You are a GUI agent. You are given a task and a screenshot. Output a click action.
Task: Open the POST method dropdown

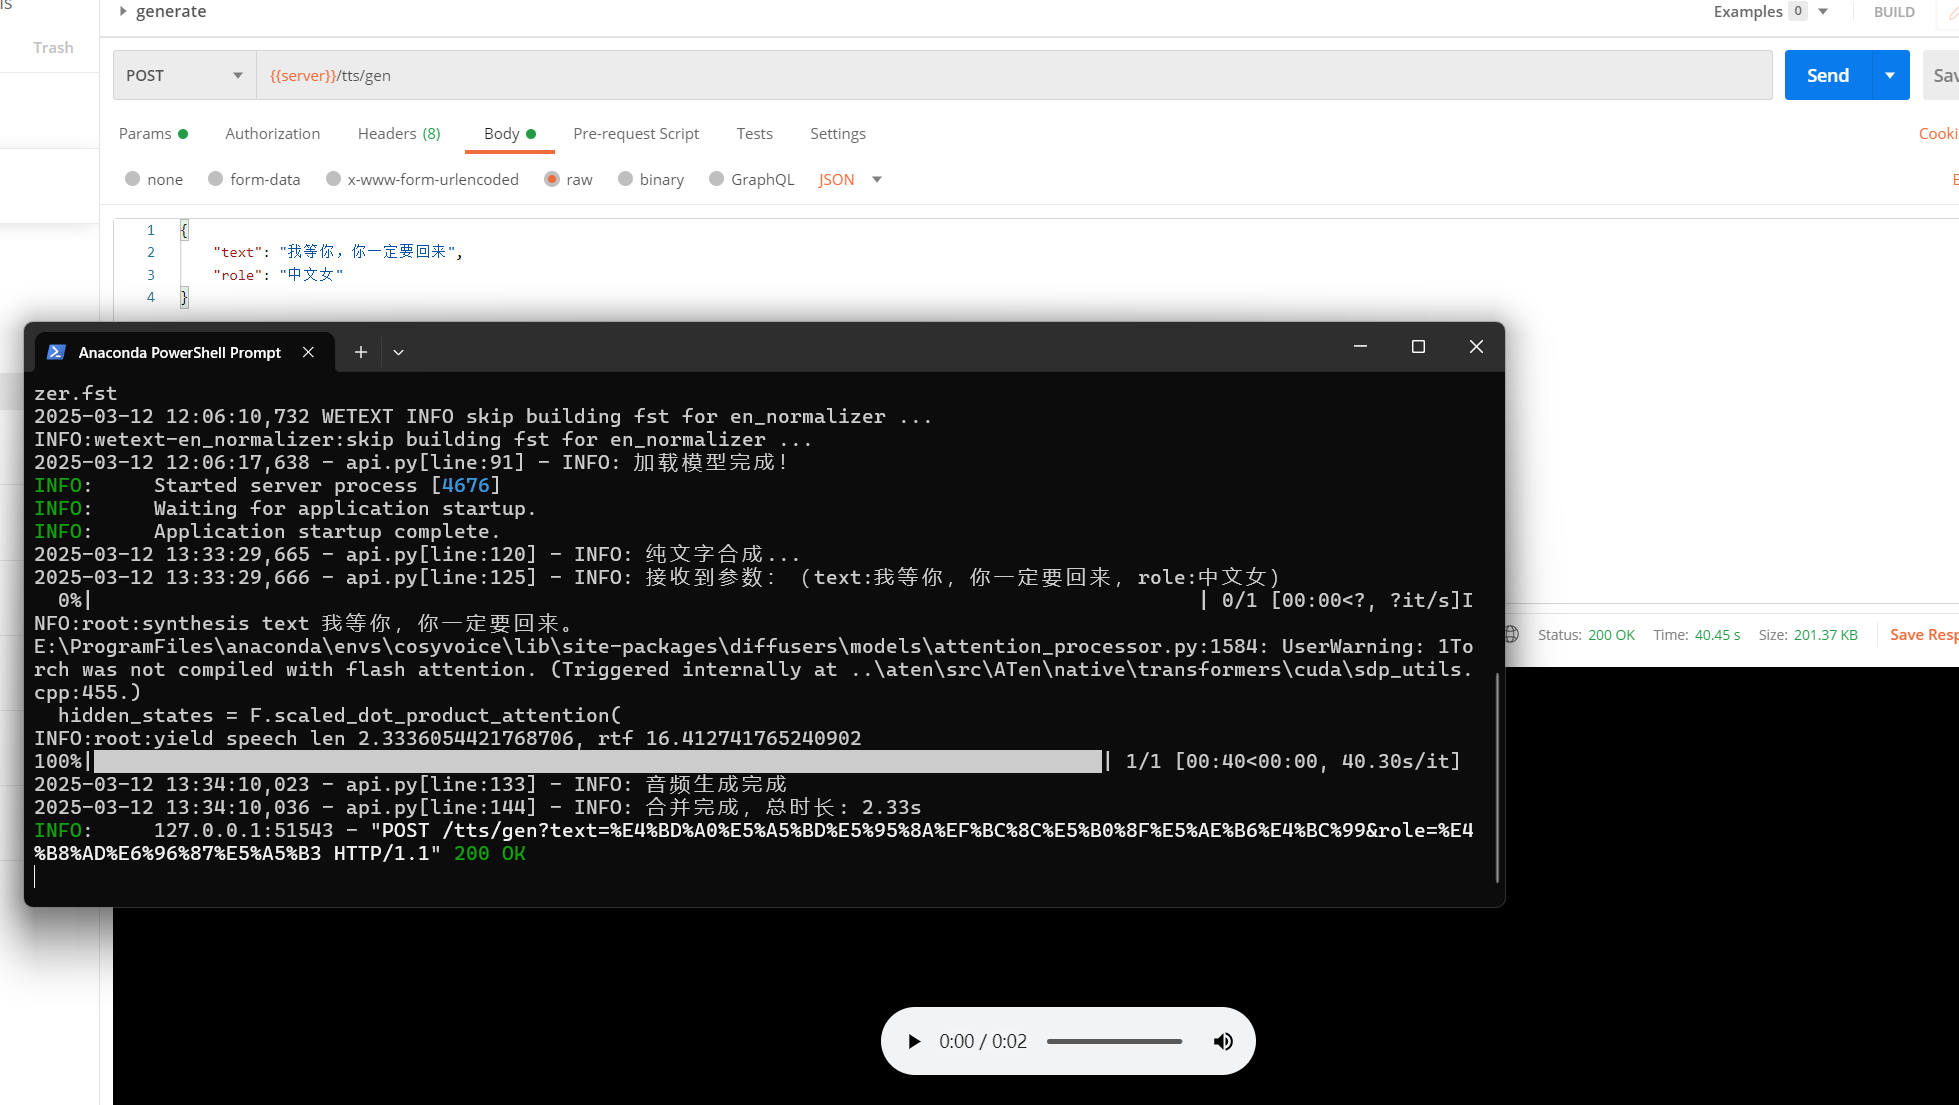(x=185, y=75)
